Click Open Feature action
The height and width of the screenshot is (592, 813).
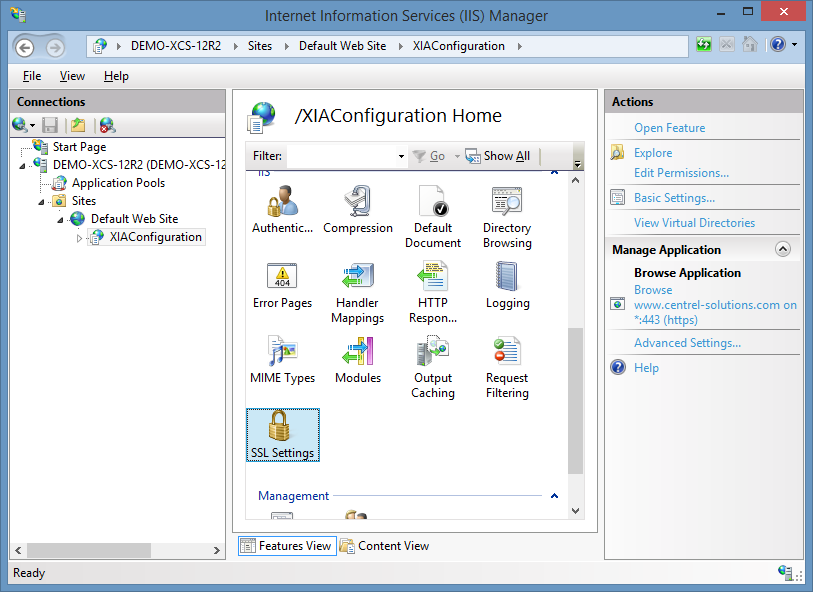pos(669,128)
